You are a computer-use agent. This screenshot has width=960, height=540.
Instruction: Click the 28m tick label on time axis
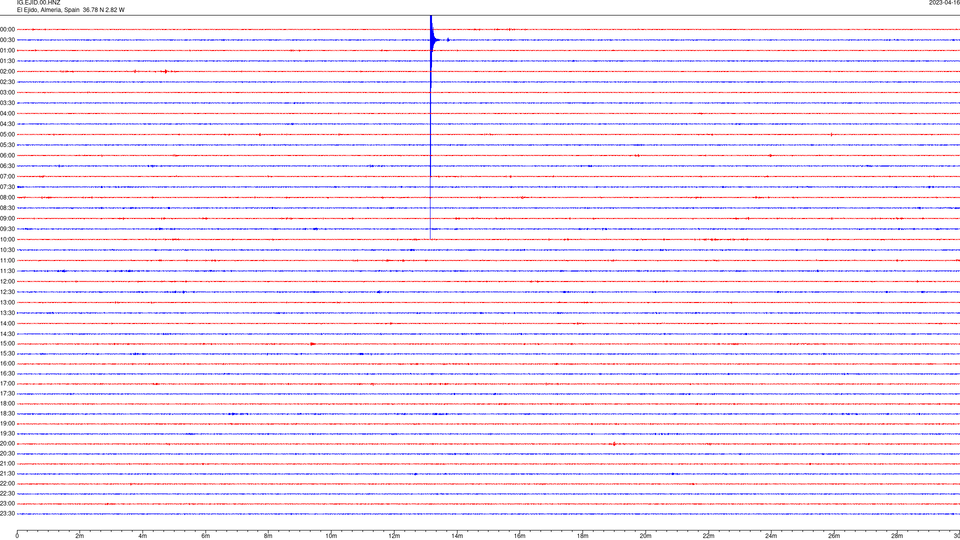(897, 536)
